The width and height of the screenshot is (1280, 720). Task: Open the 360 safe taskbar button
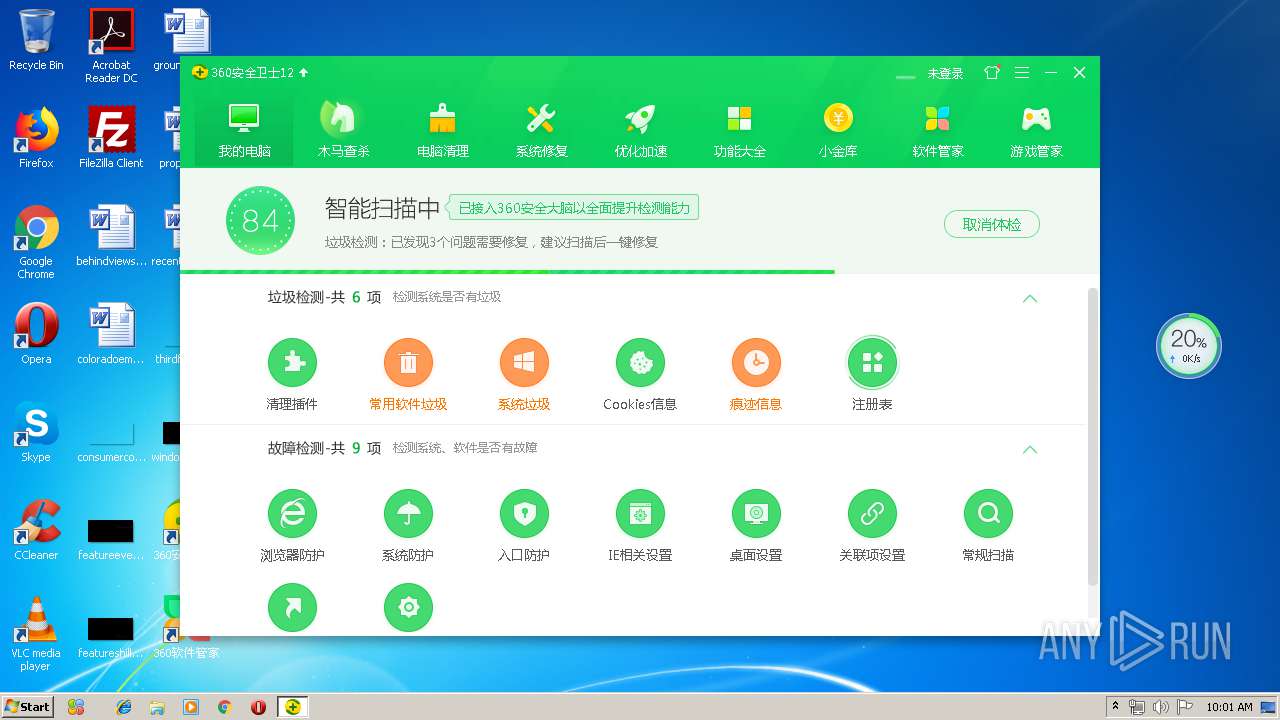293,706
